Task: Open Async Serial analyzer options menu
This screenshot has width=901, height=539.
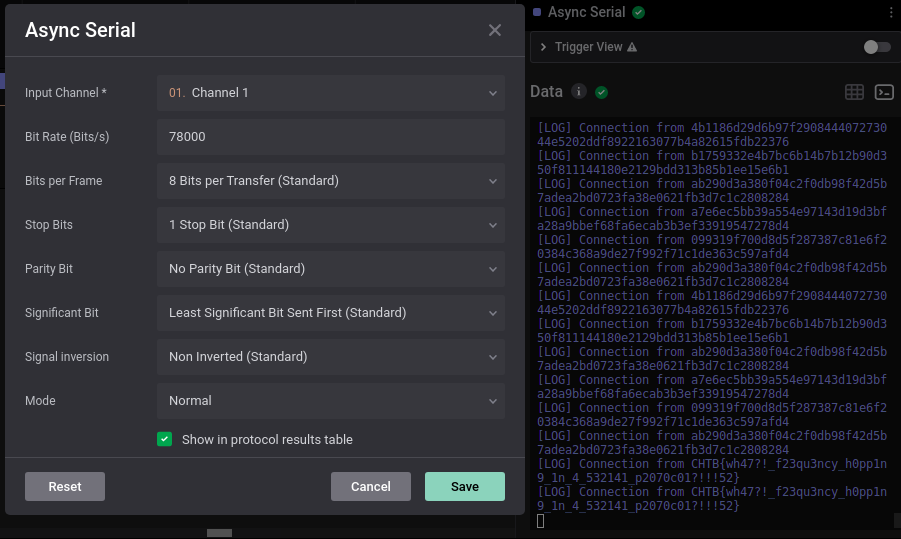Action: 891,12
